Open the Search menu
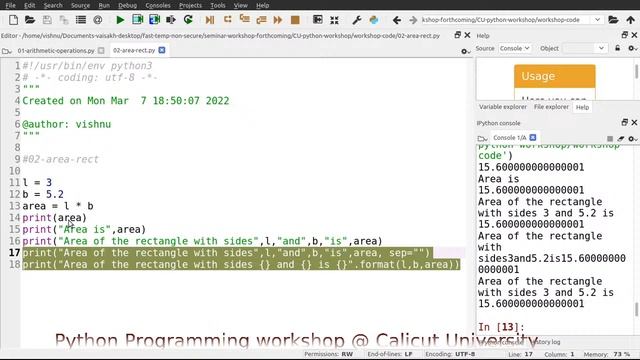The height and width of the screenshot is (360, 640). coord(53,5)
